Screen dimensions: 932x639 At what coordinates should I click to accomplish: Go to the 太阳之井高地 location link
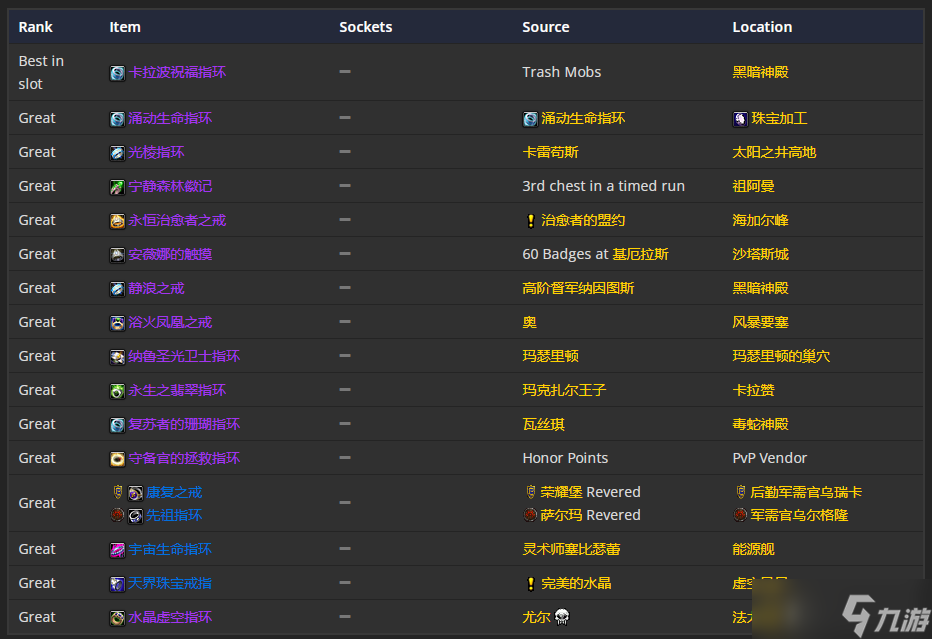[774, 153]
